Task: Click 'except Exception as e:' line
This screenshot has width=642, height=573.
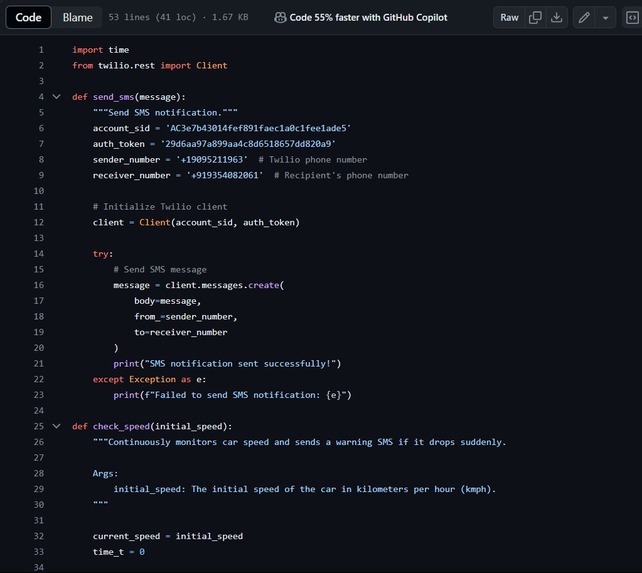Action: pos(149,379)
